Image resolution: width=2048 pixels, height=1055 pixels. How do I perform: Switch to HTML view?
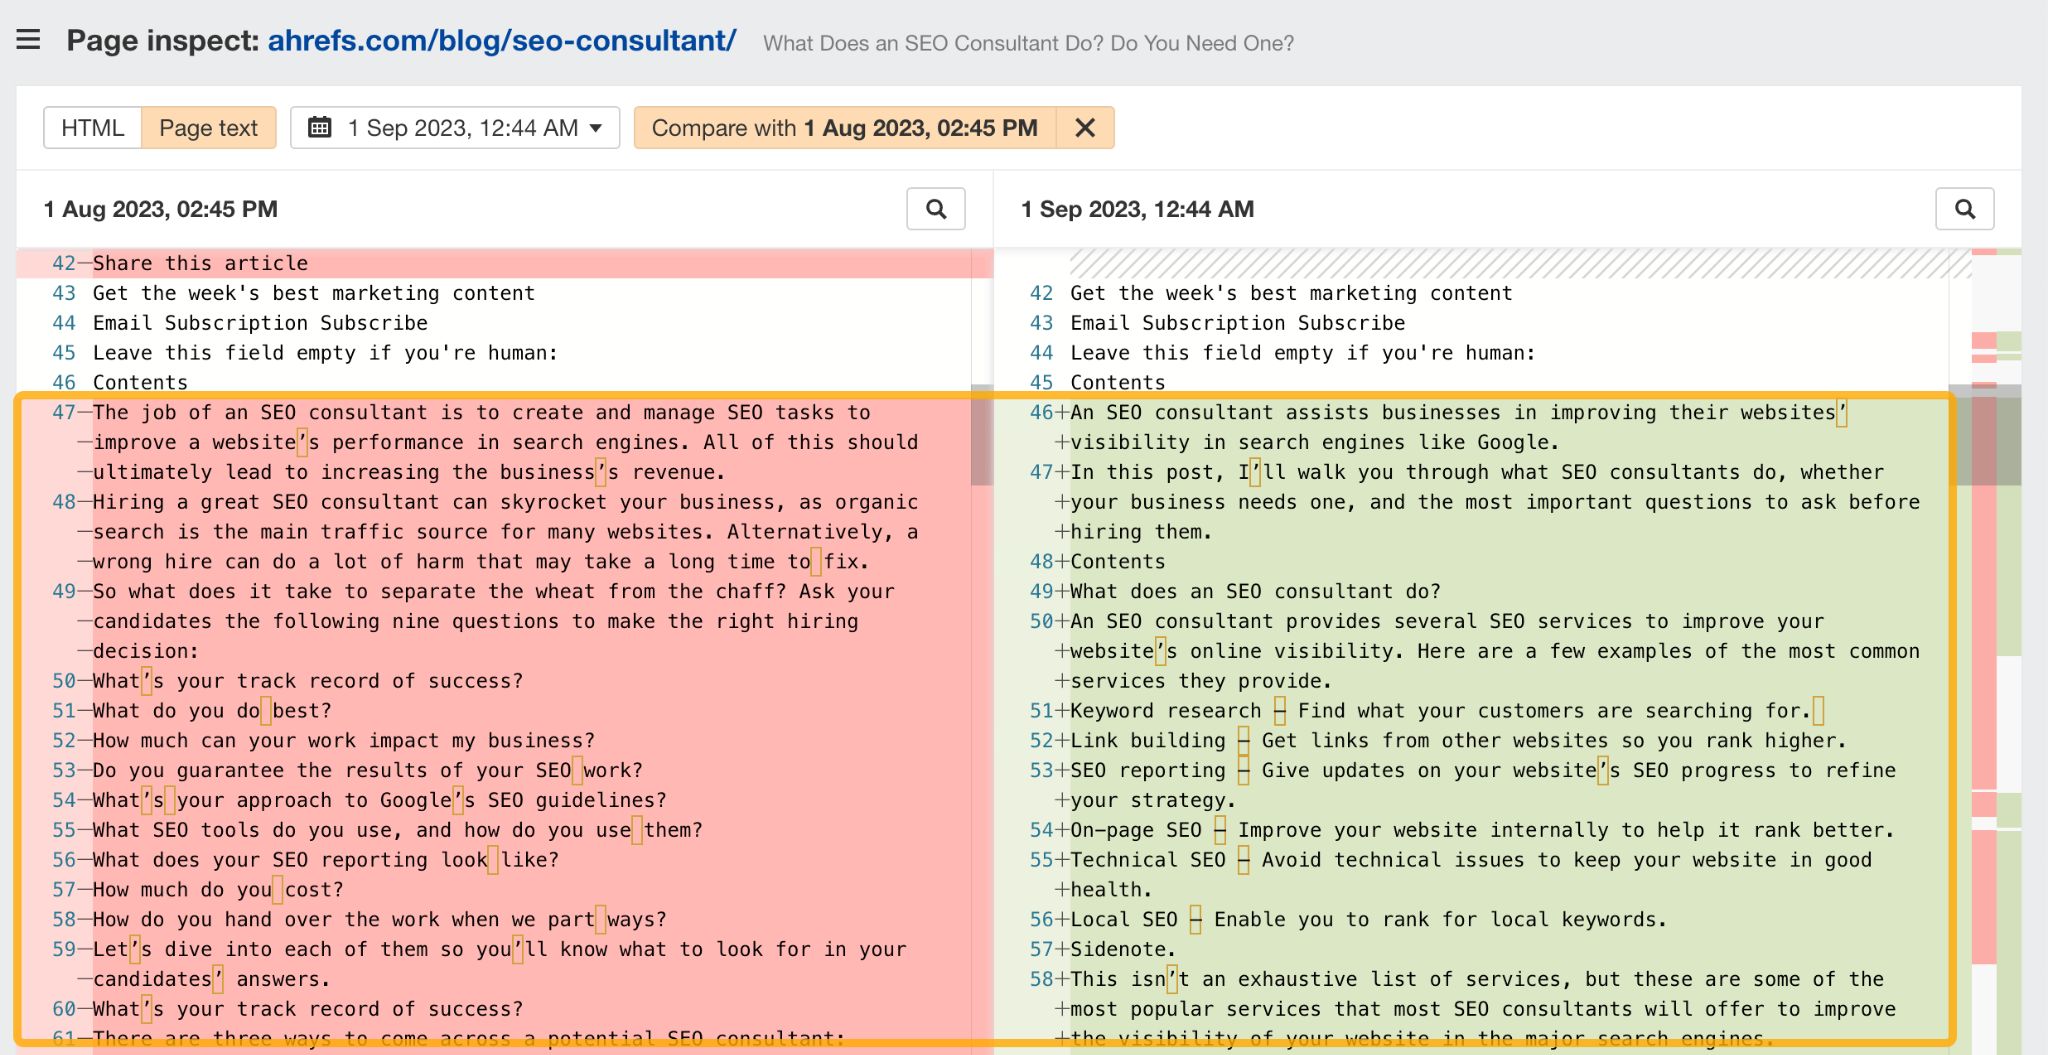tap(93, 128)
